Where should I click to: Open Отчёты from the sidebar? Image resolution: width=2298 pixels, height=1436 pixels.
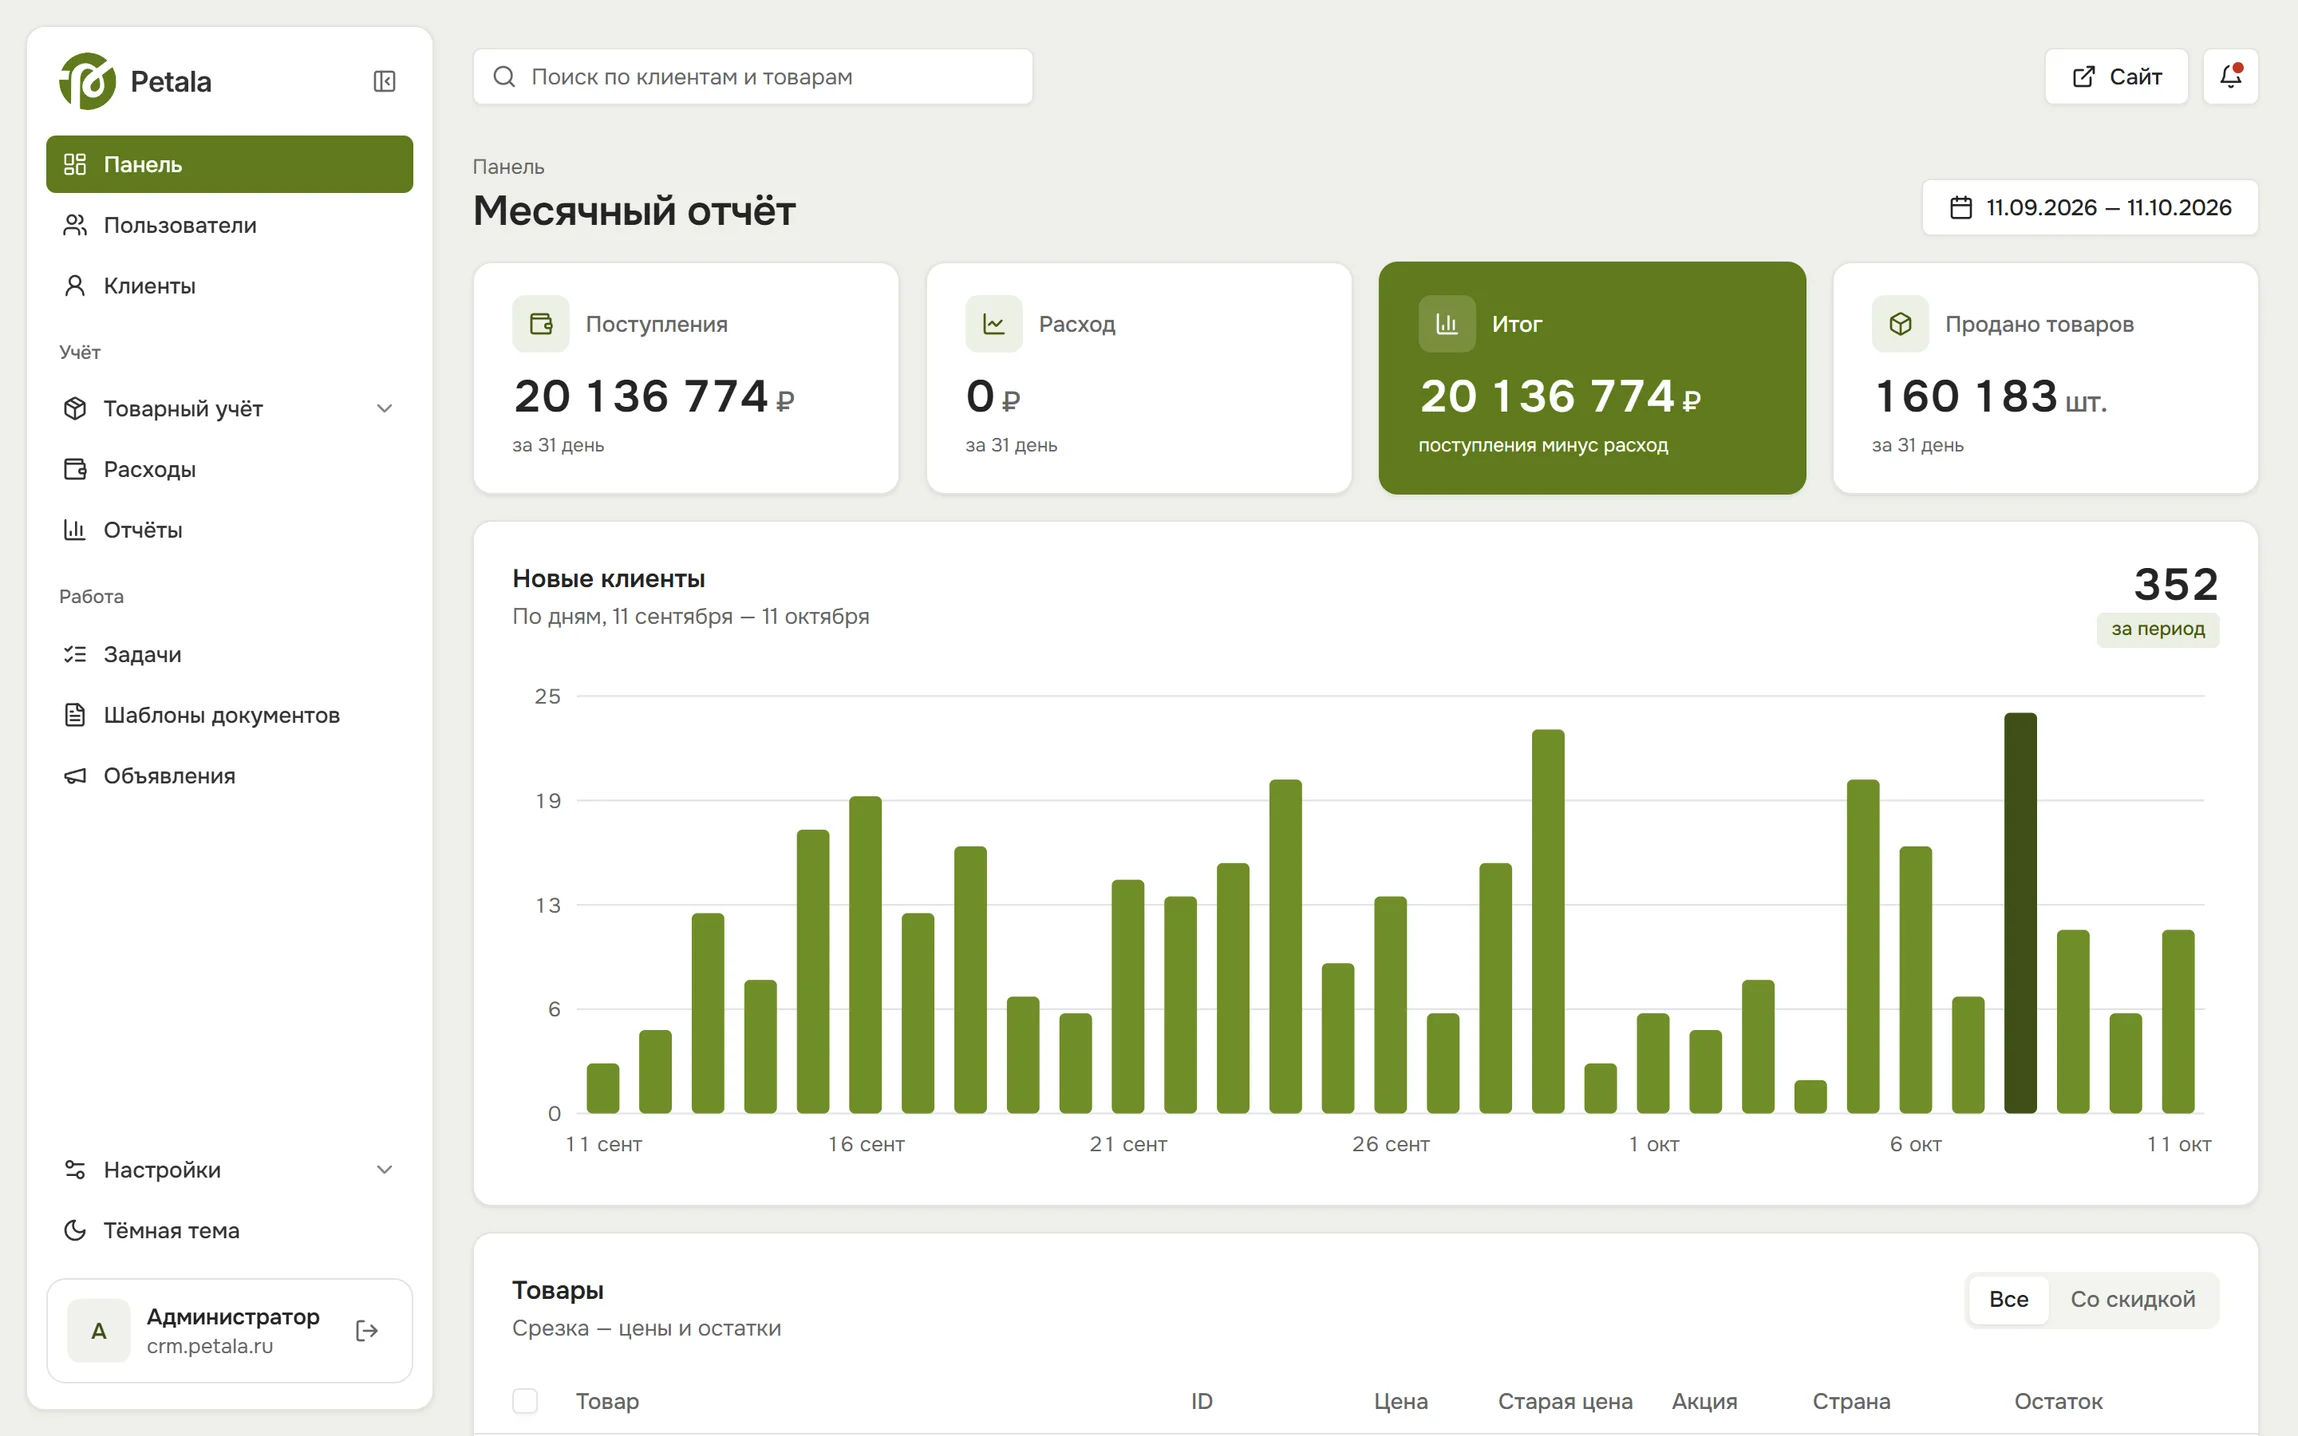pos(229,530)
